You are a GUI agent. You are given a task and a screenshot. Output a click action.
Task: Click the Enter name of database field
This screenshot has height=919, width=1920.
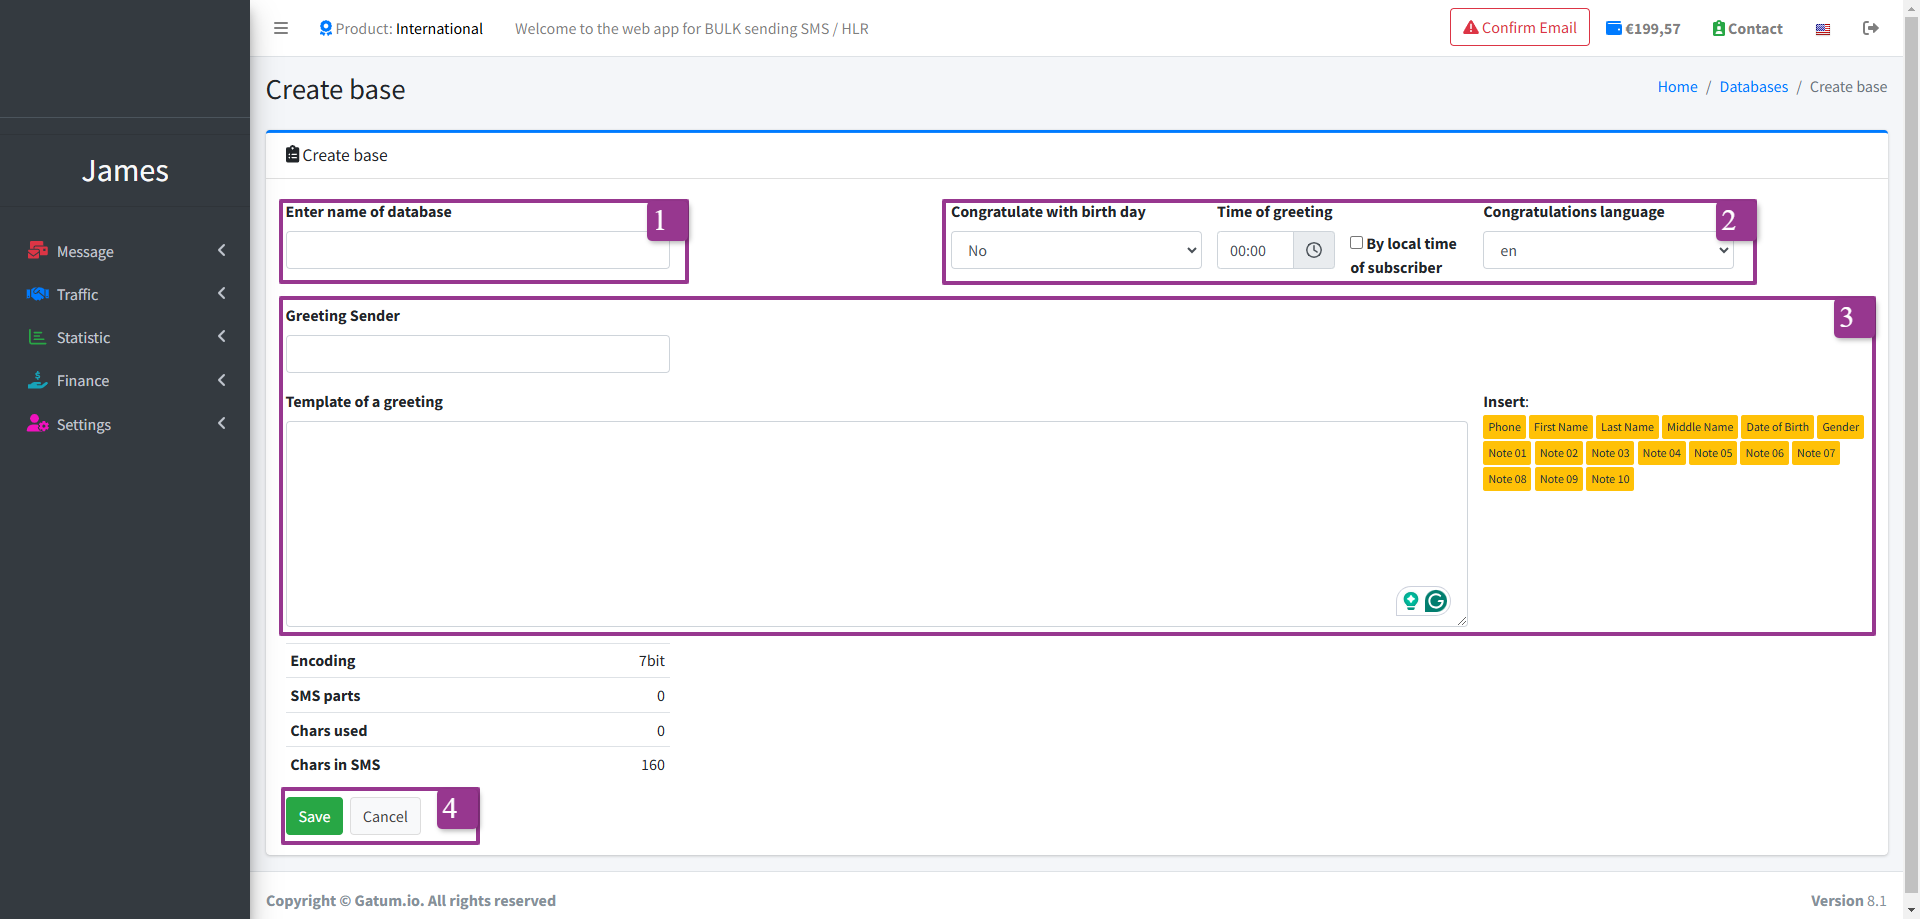(x=478, y=251)
